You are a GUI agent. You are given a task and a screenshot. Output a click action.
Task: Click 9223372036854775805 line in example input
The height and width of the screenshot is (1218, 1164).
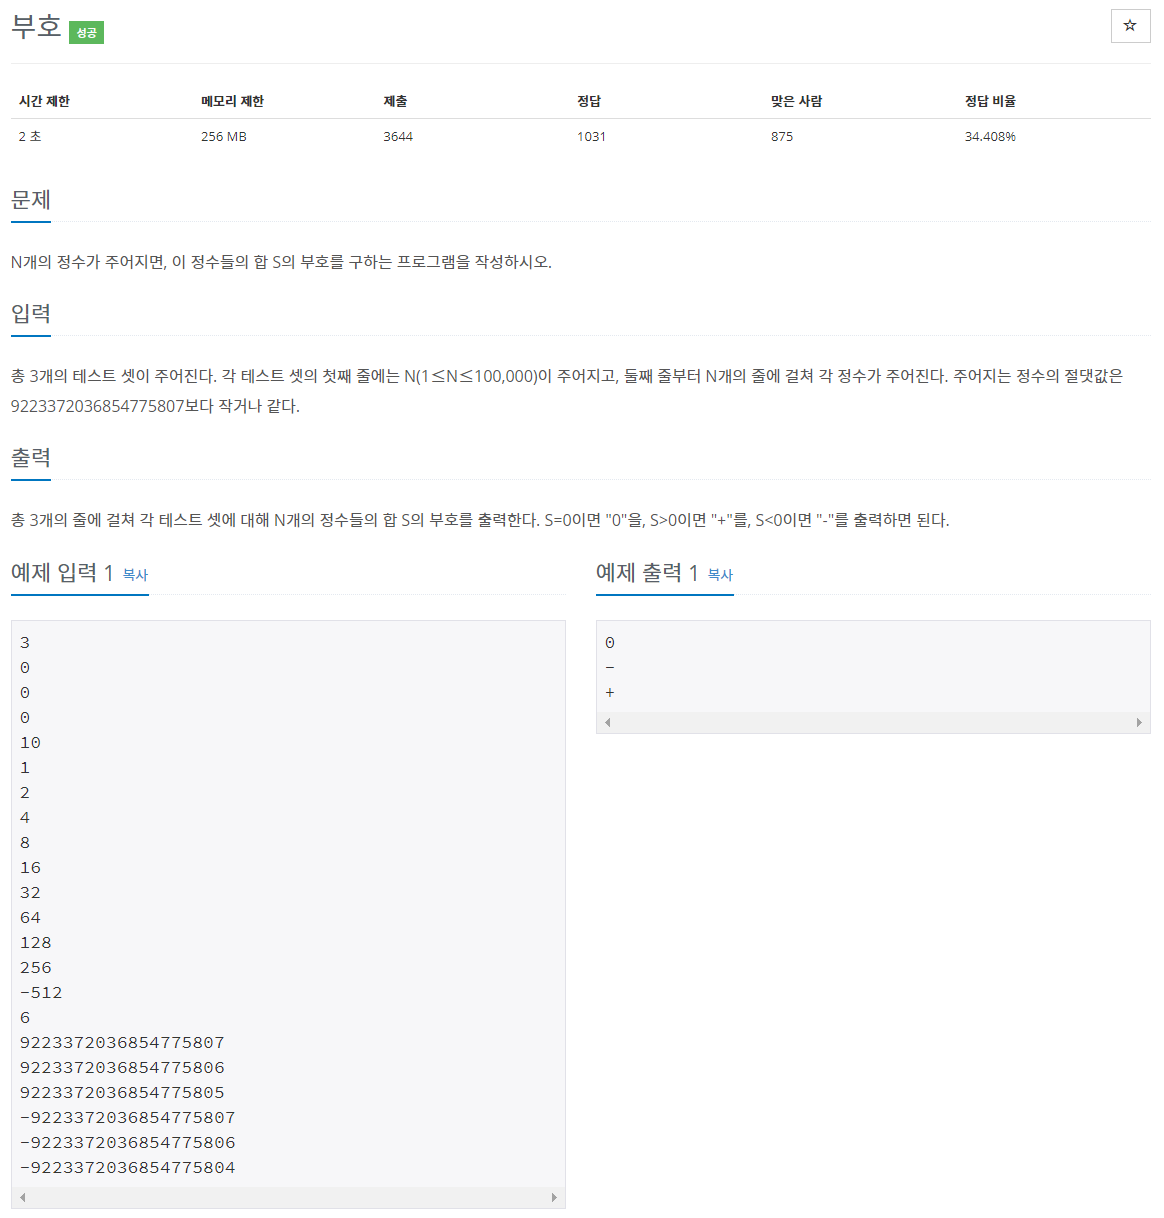[122, 1093]
